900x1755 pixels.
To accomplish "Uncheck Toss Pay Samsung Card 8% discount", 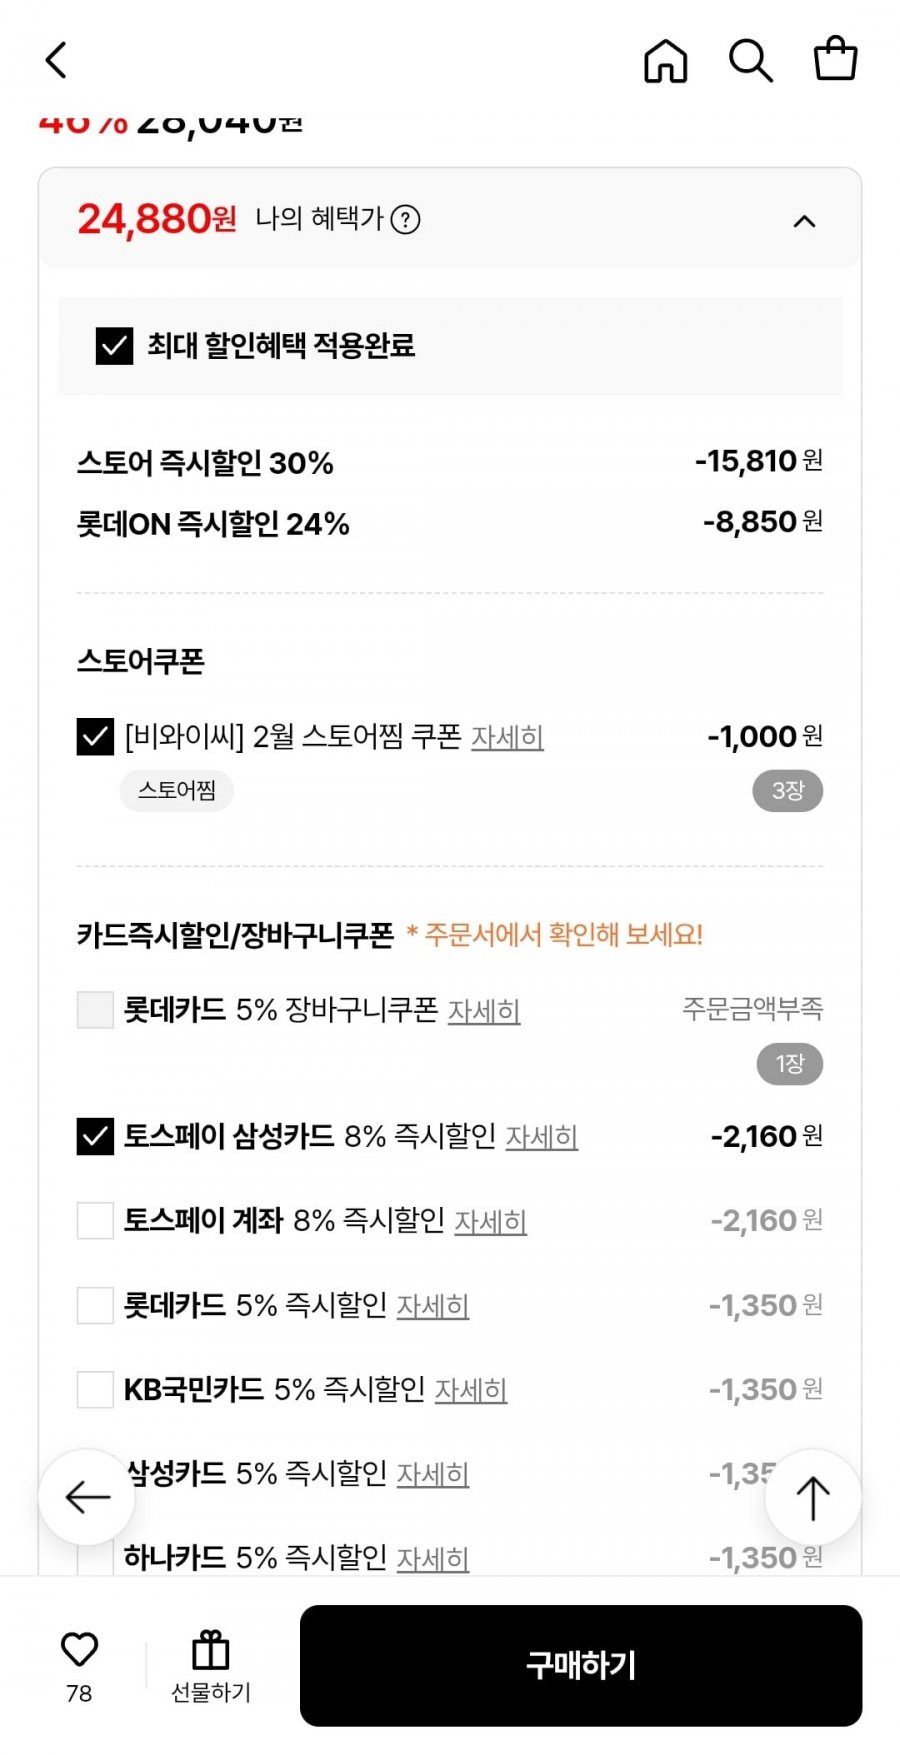I will [x=95, y=1137].
